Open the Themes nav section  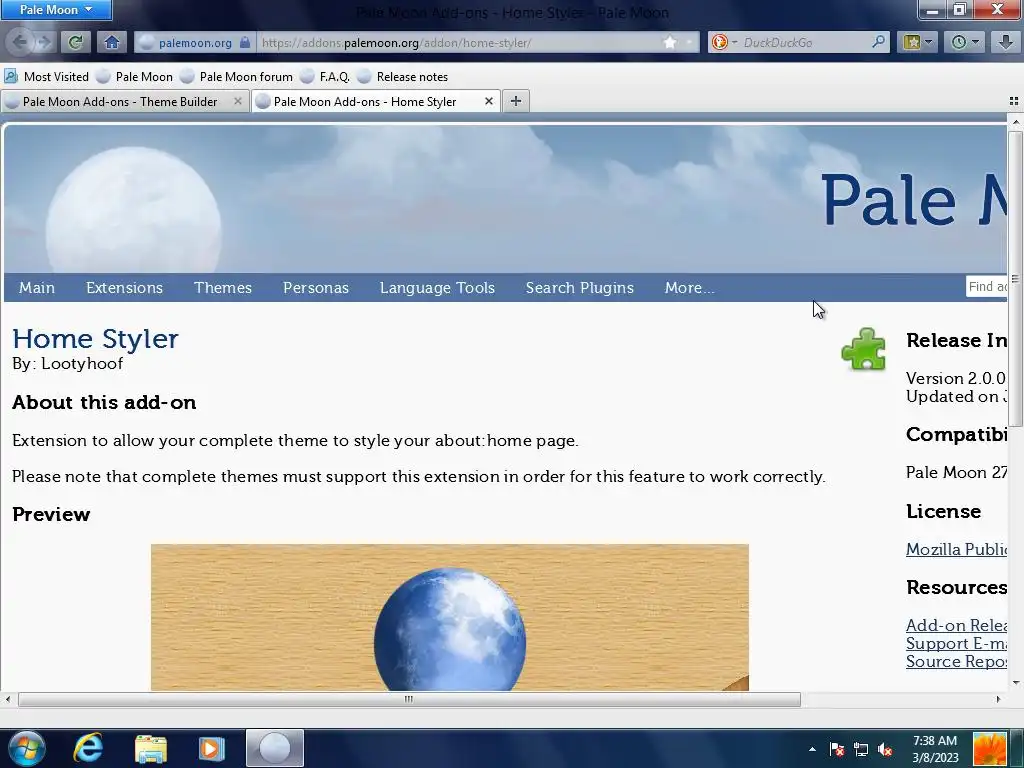click(223, 287)
